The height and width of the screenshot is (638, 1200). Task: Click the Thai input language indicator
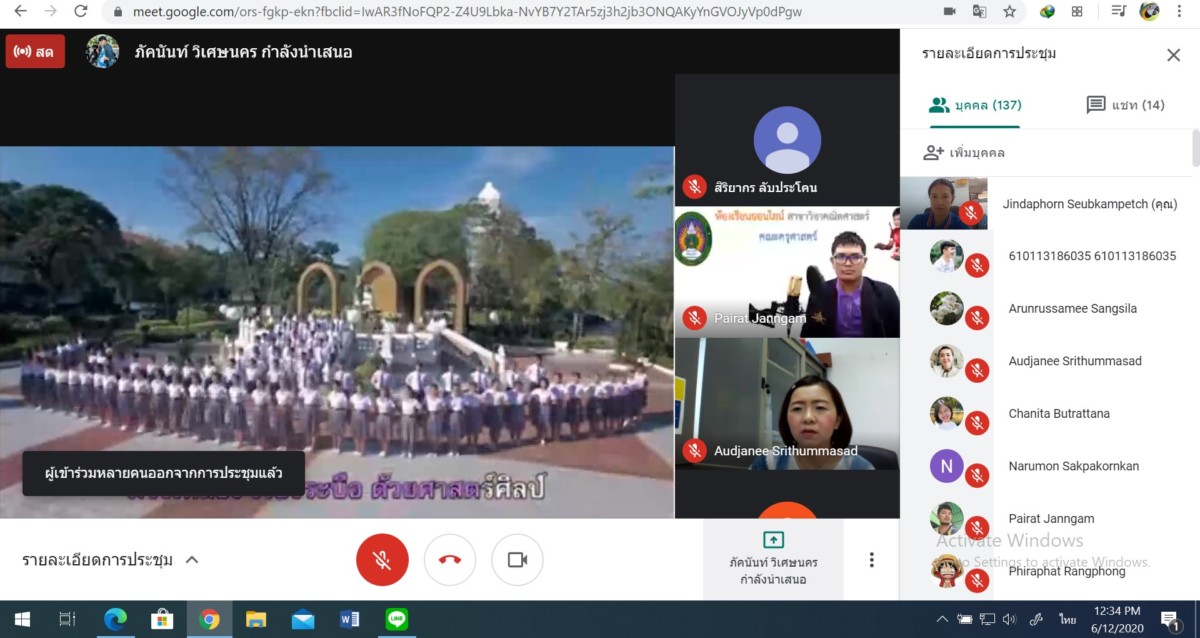coord(1067,619)
